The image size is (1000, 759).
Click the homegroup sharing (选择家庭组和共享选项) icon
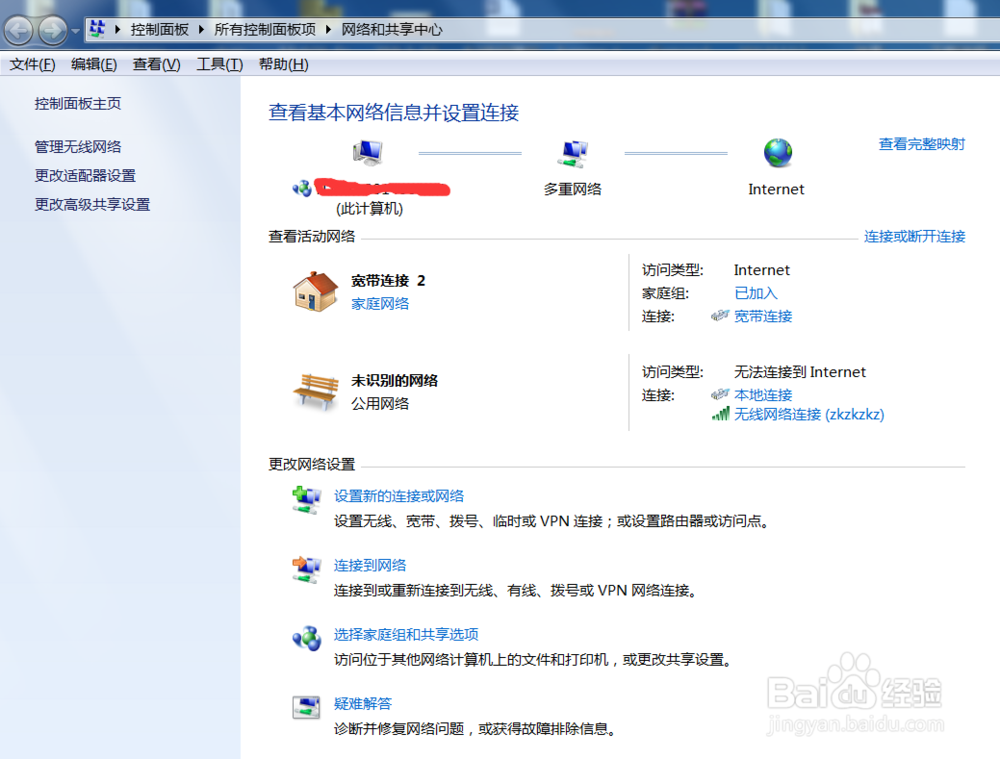click(306, 636)
